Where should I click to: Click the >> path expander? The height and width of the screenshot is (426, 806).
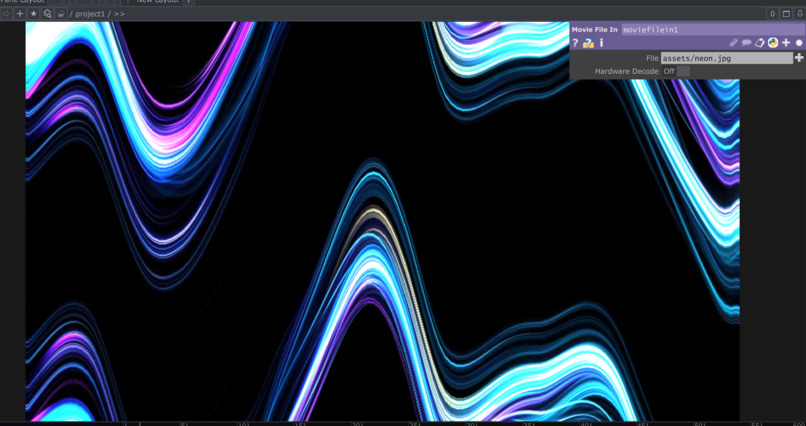click(x=119, y=14)
